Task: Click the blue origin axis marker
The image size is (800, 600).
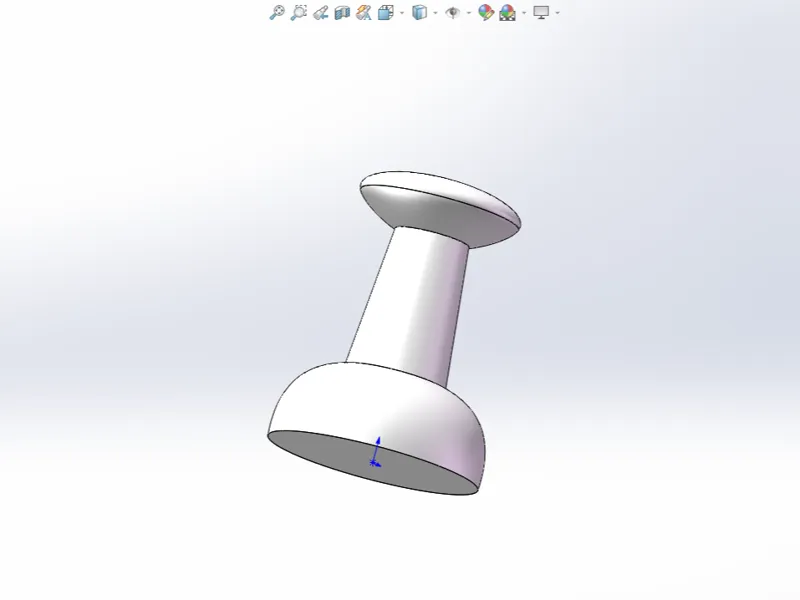Action: tap(376, 453)
